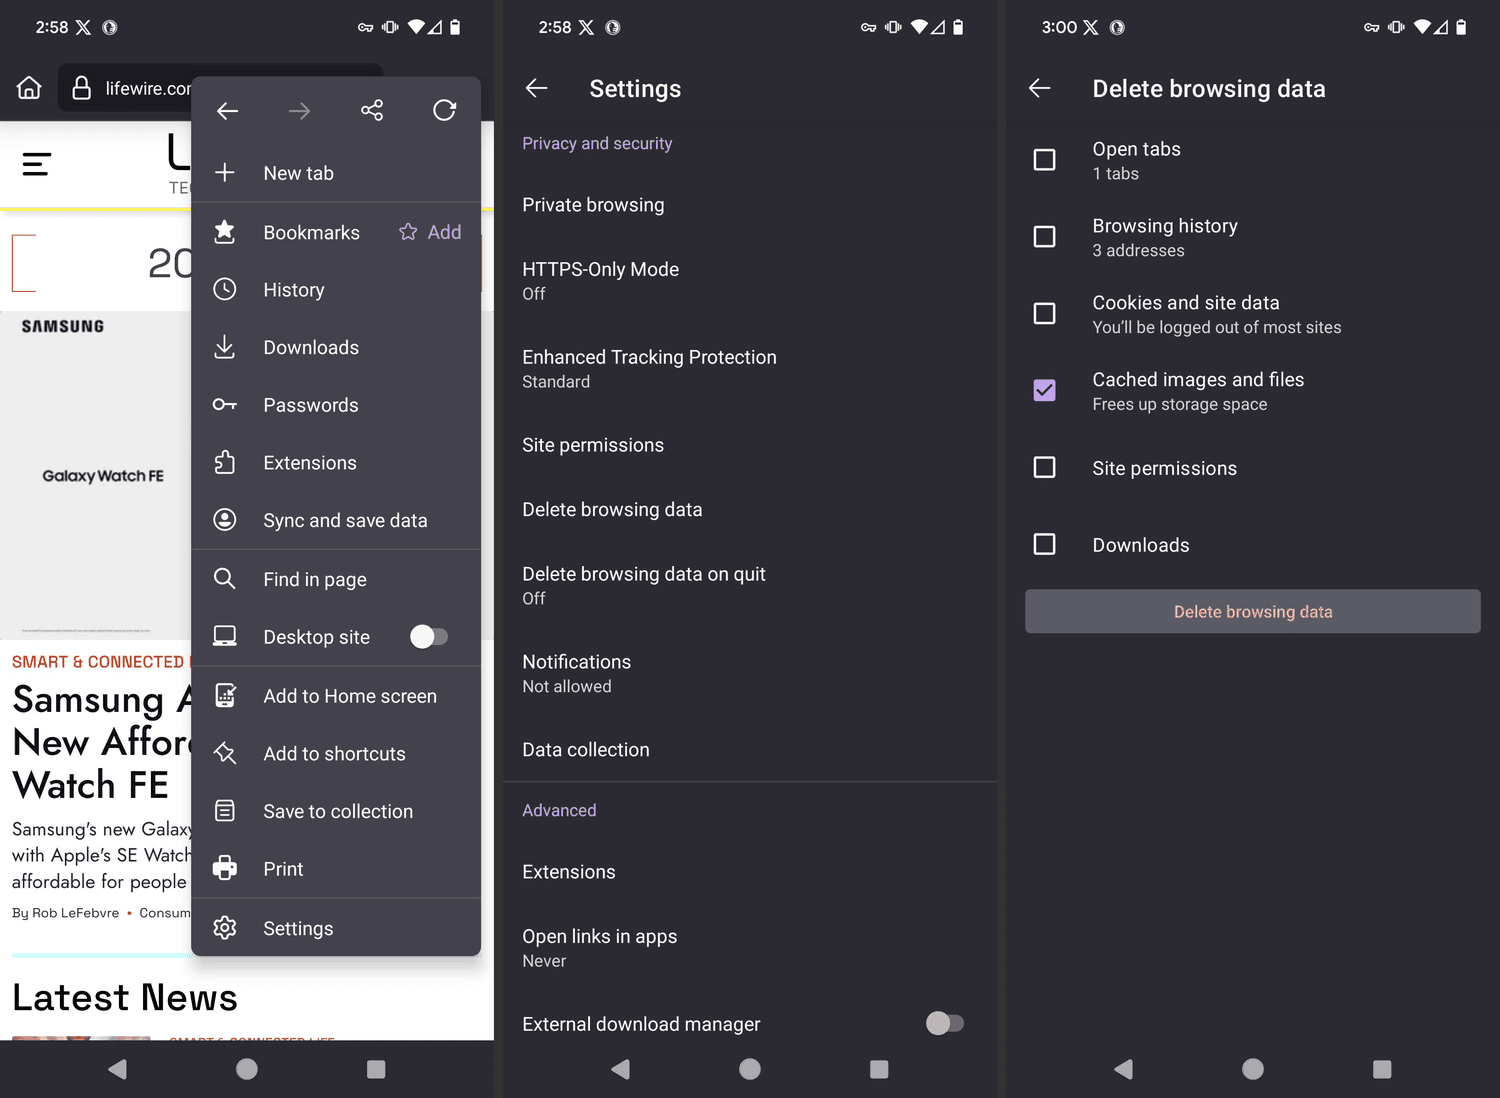Tap the share icon in browser menu
The width and height of the screenshot is (1500, 1098).
point(372,110)
